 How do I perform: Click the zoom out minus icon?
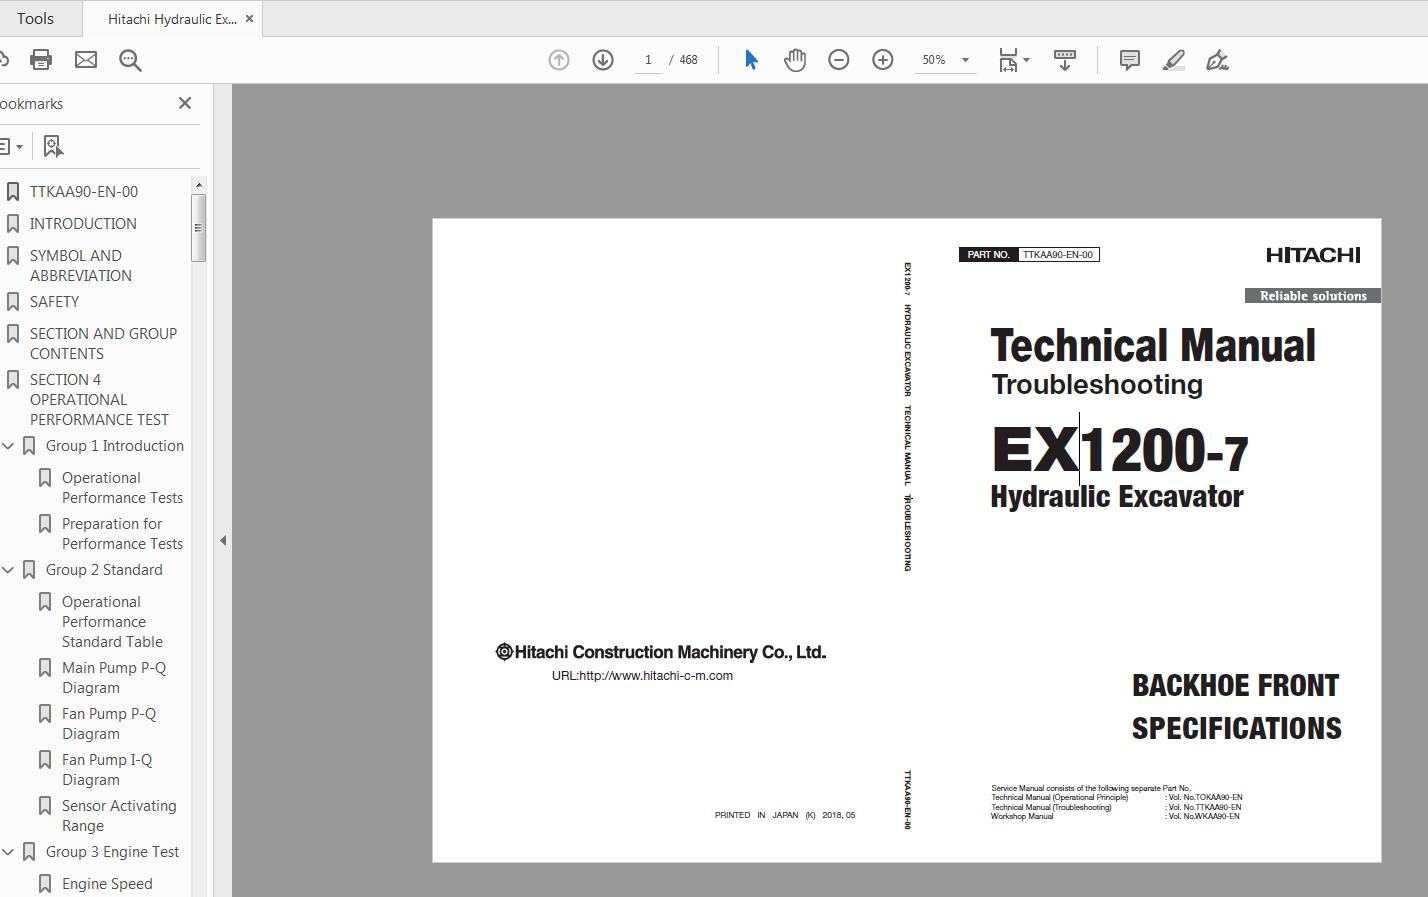coord(839,60)
